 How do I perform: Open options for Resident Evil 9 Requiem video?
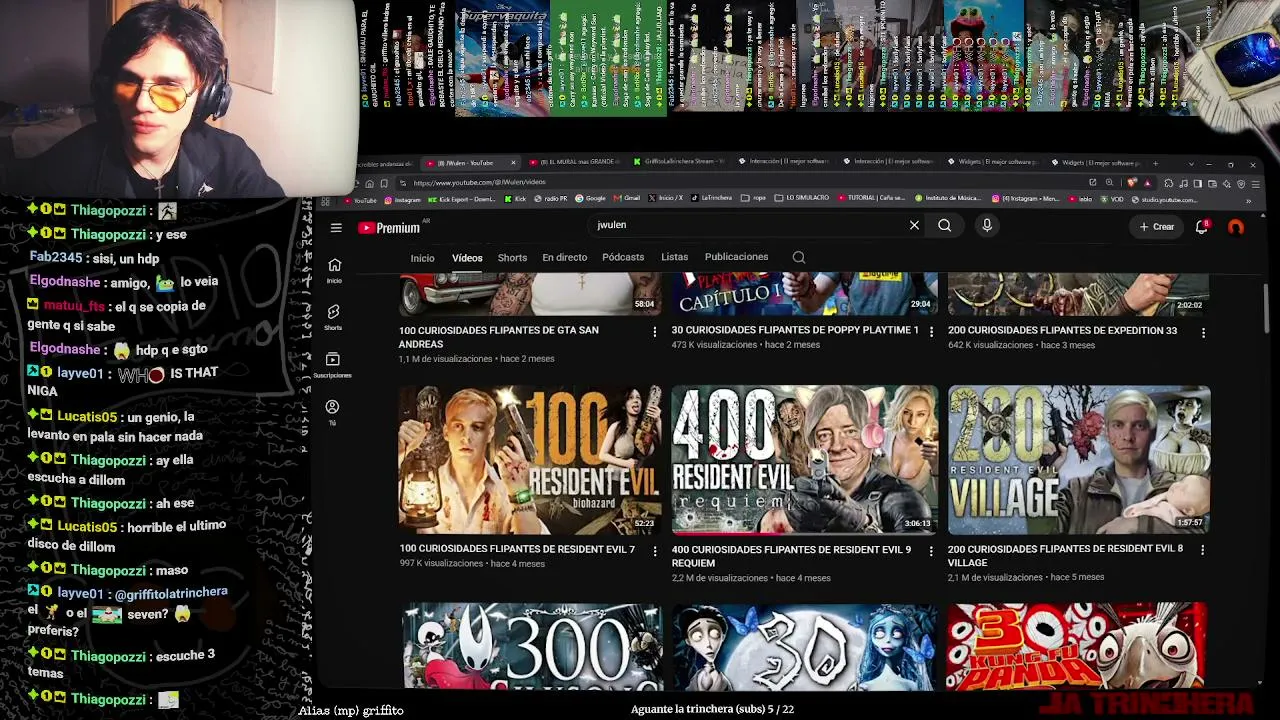931,550
